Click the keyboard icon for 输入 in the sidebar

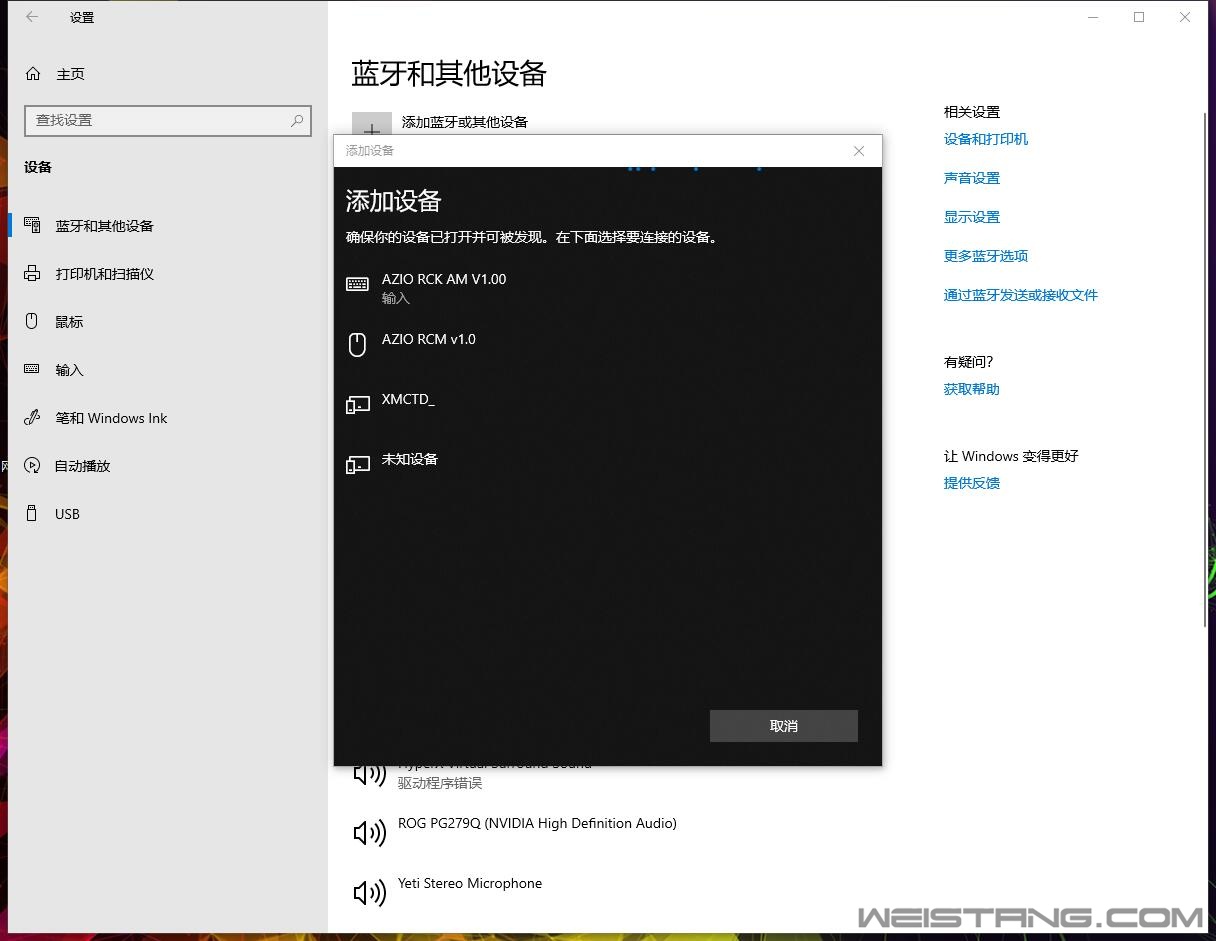pos(32,369)
